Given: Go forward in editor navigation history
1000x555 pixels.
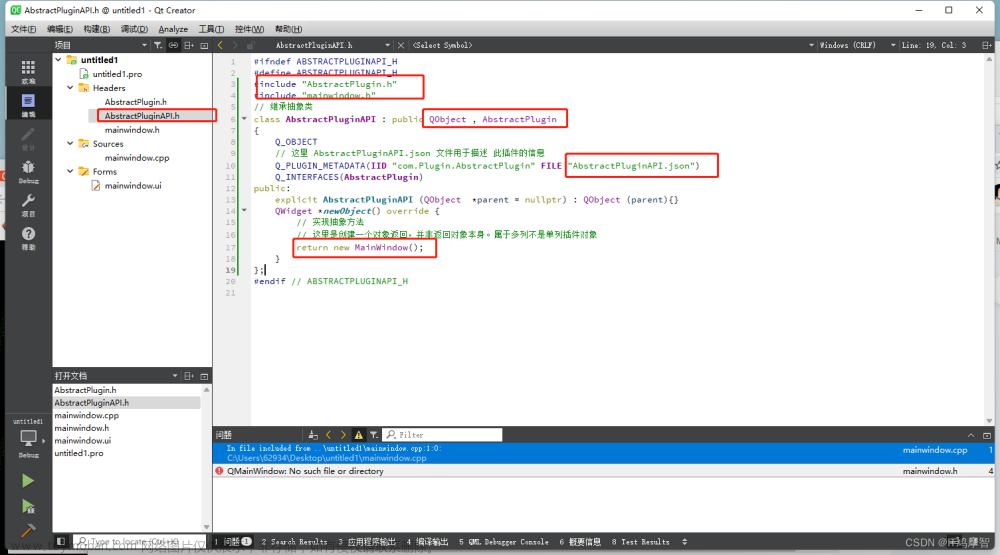Looking at the screenshot, I should 235,45.
